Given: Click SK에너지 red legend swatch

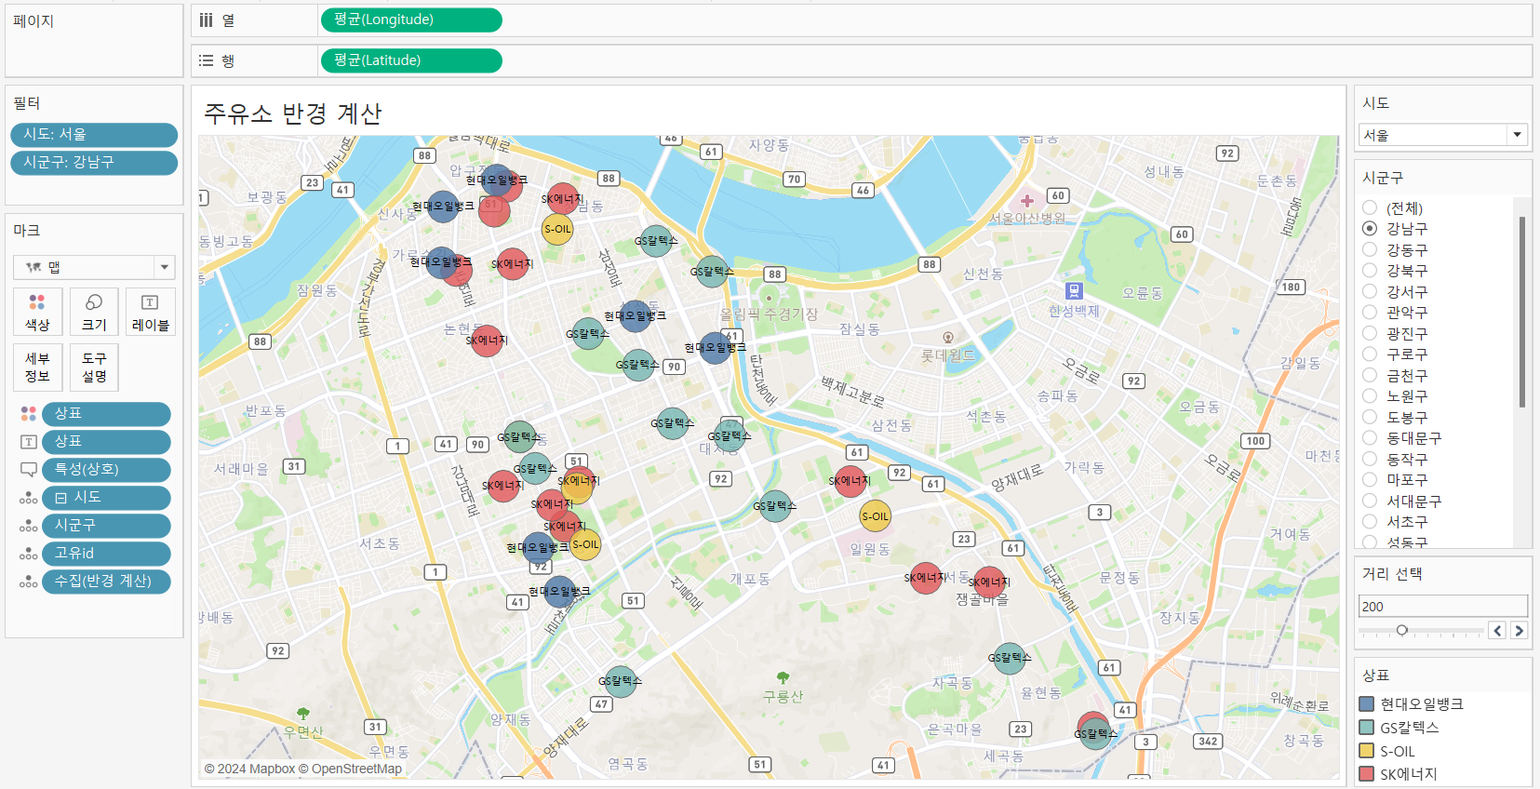Looking at the screenshot, I should (1367, 774).
